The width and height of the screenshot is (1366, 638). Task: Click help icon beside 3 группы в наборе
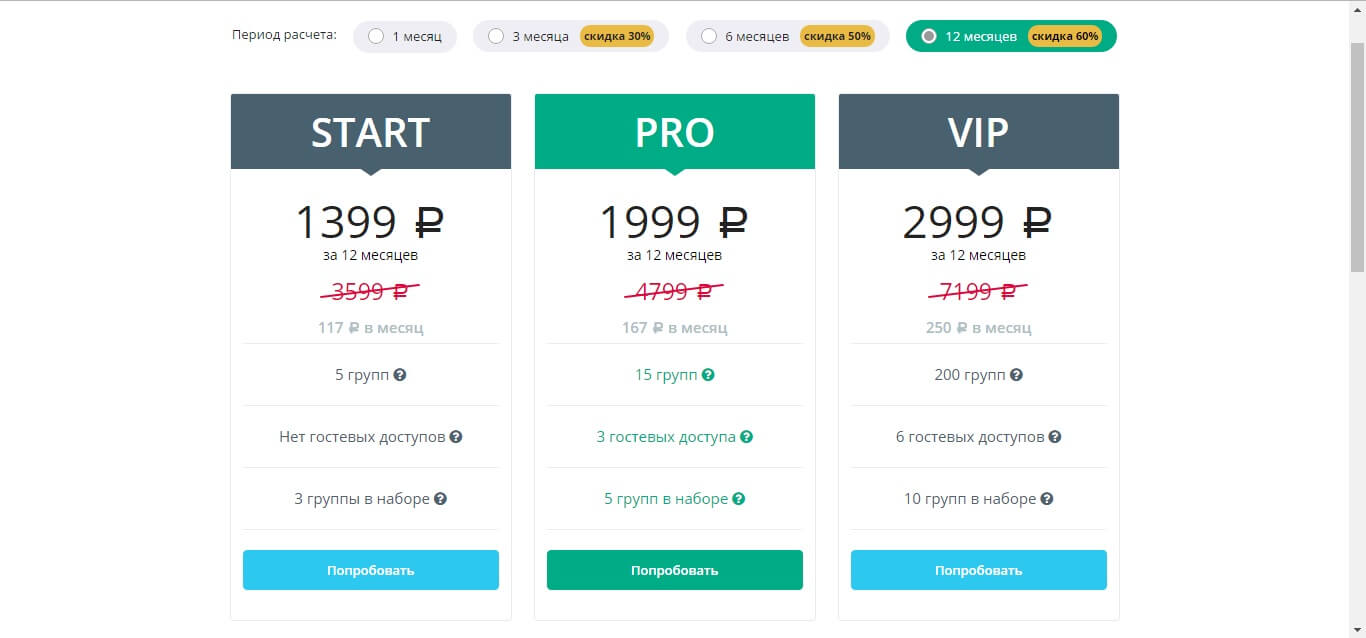pos(440,499)
